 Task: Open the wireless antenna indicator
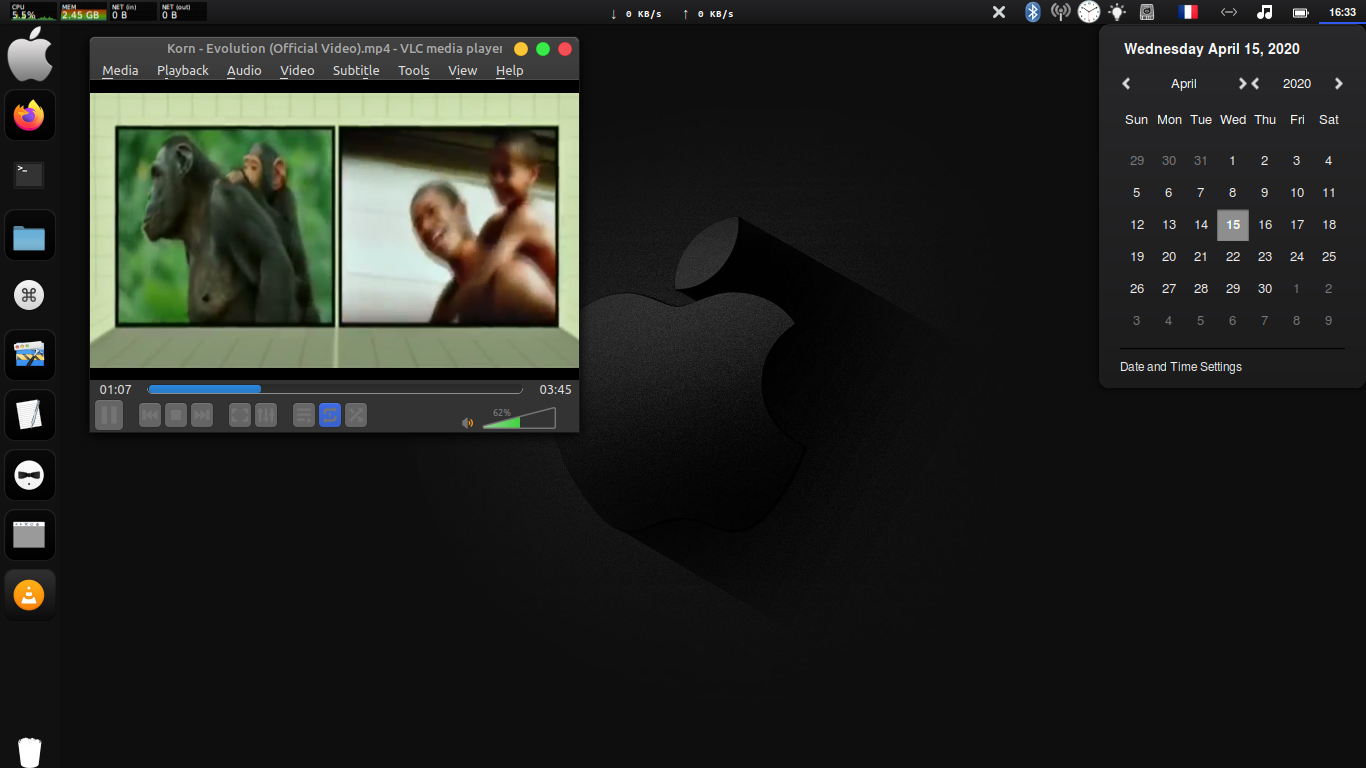(x=1061, y=12)
